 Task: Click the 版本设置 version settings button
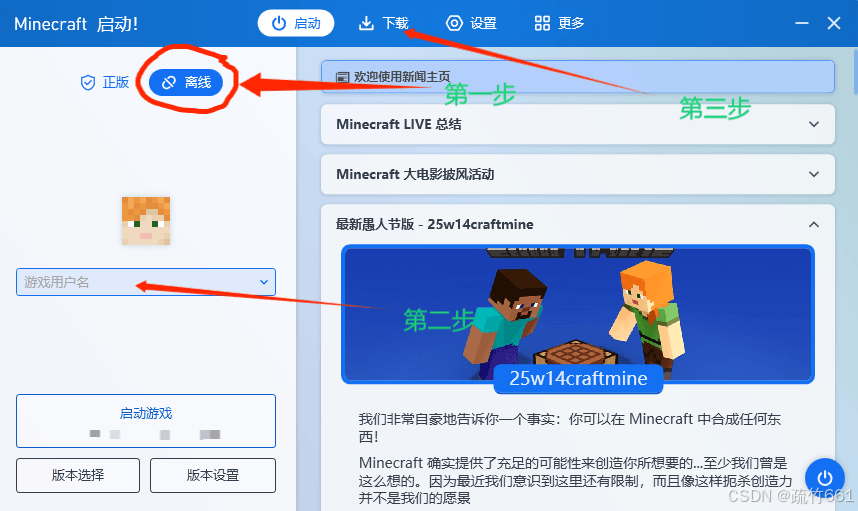click(x=213, y=475)
